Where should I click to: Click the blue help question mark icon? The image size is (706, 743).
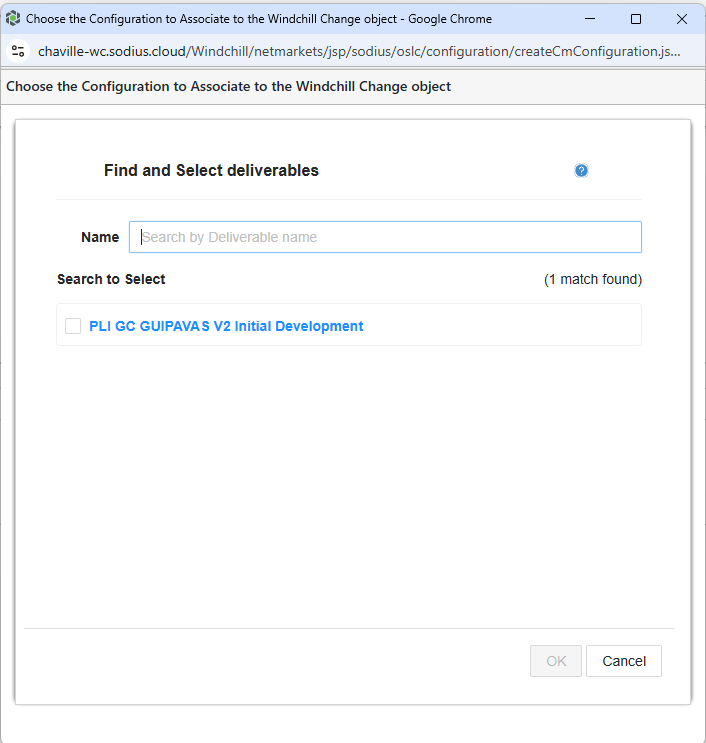581,171
